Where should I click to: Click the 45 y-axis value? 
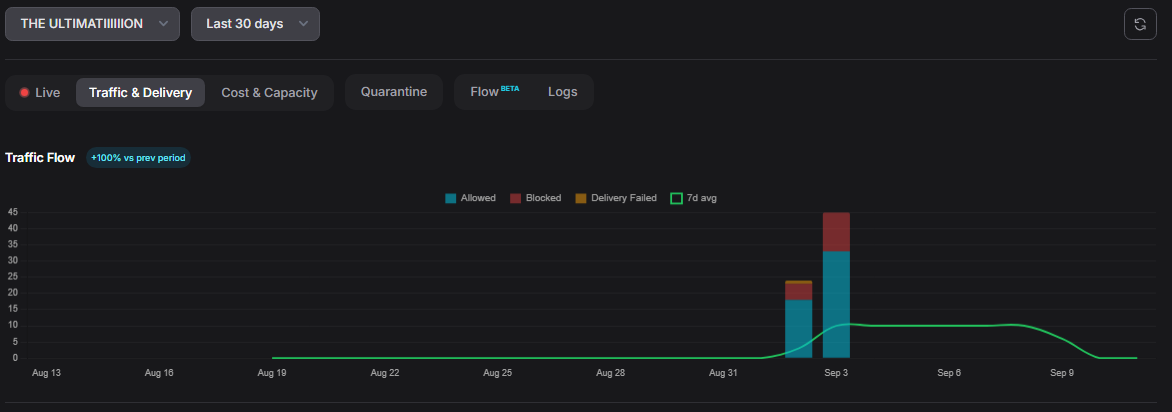pyautogui.click(x=13, y=212)
